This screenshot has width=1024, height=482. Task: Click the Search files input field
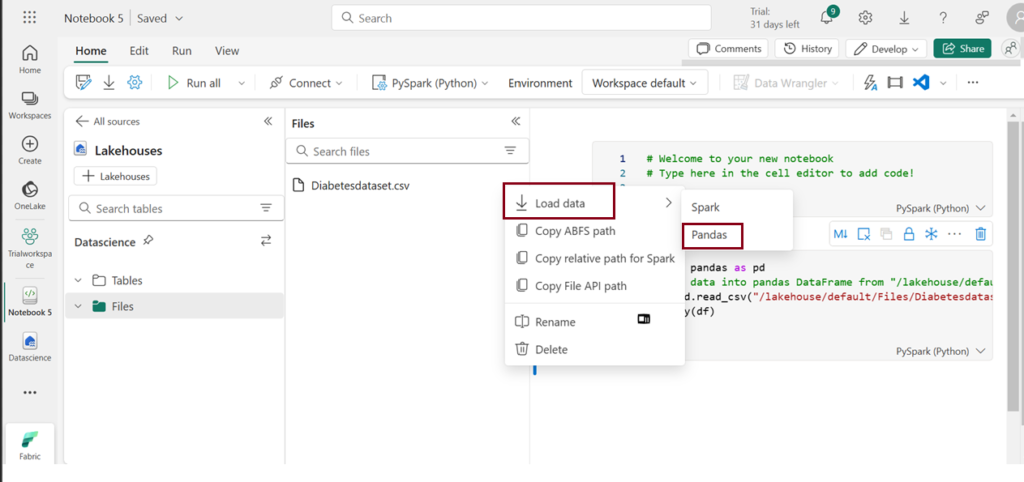coord(400,151)
